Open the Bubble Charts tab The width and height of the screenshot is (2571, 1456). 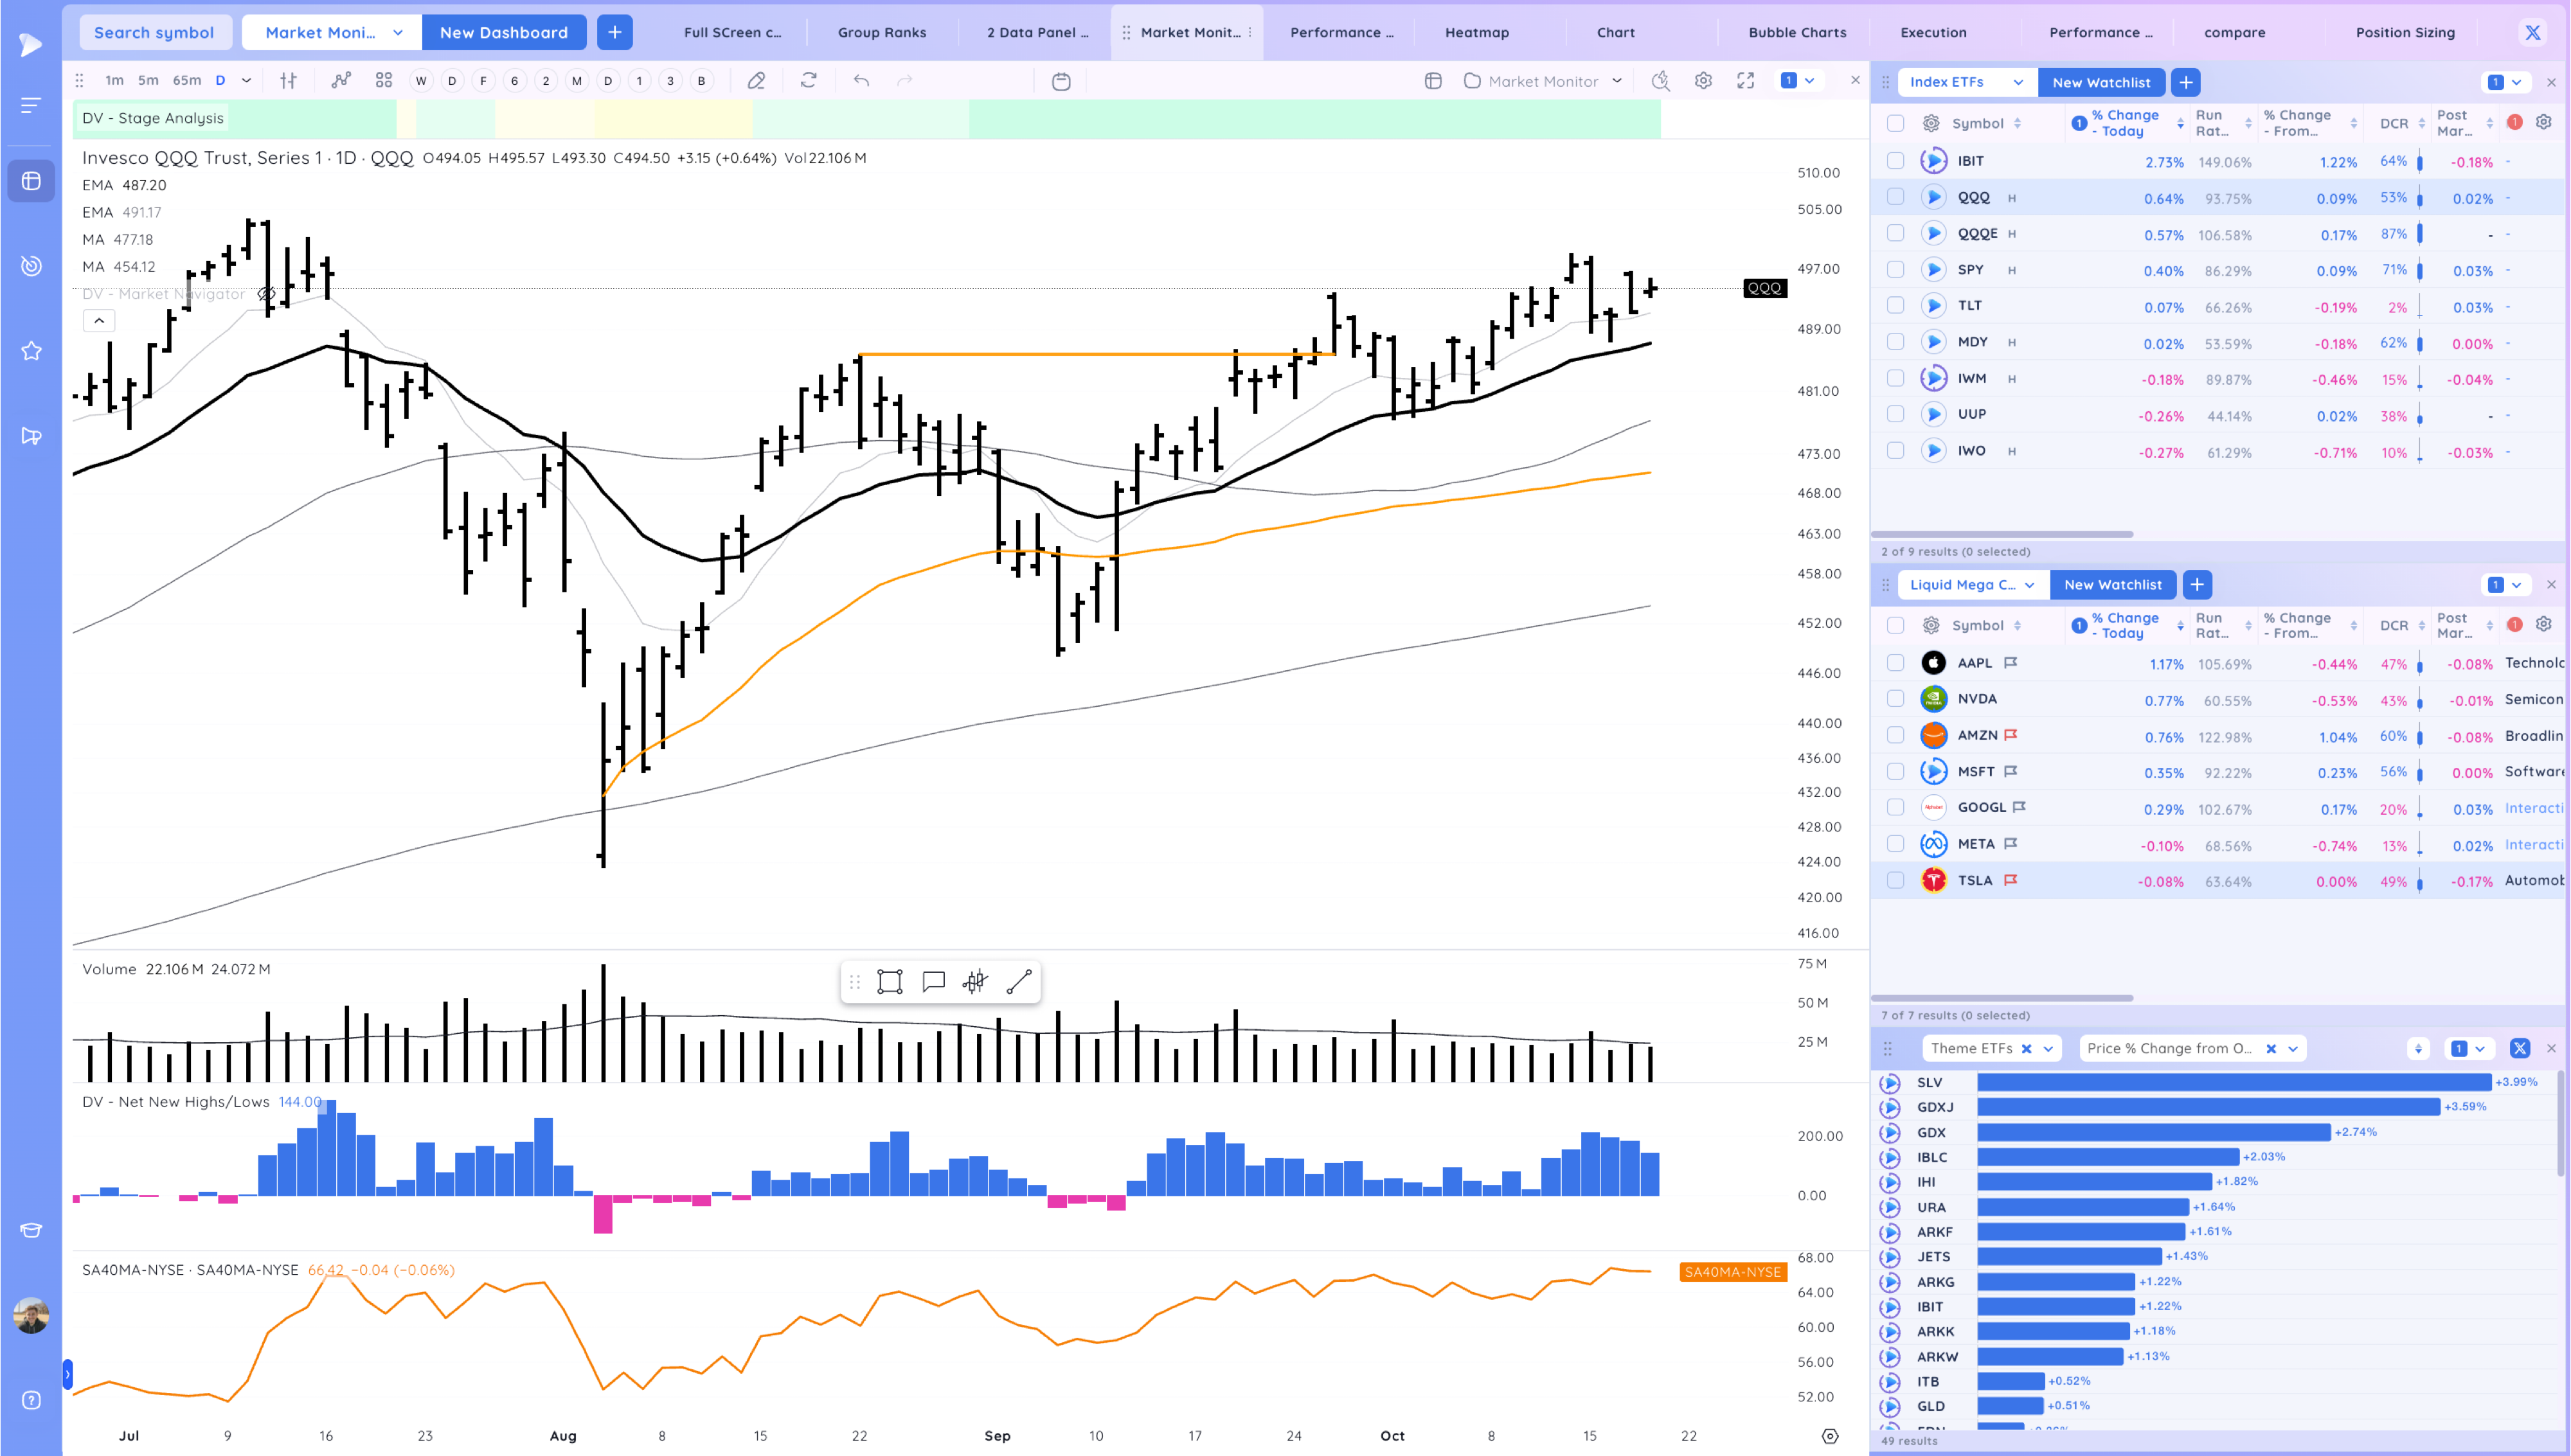(x=1796, y=32)
